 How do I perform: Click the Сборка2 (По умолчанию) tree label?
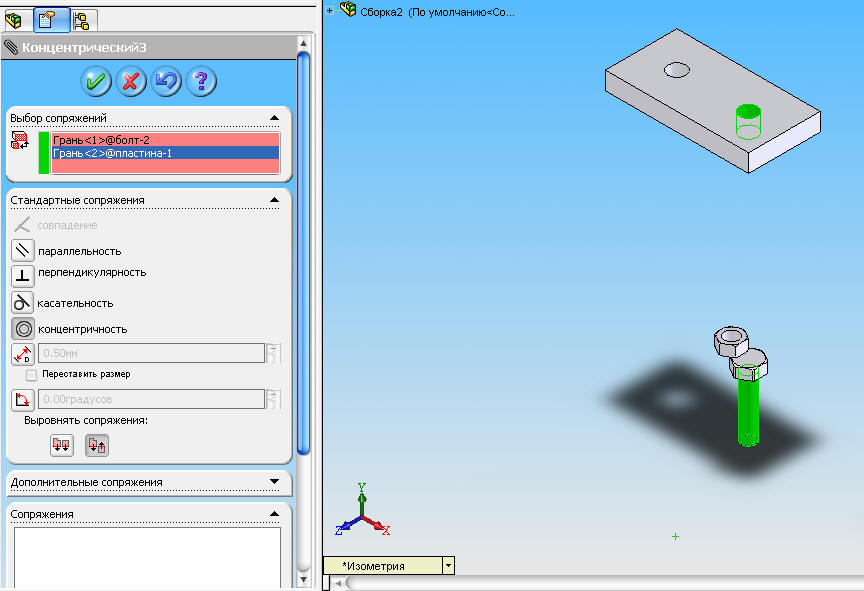437,12
